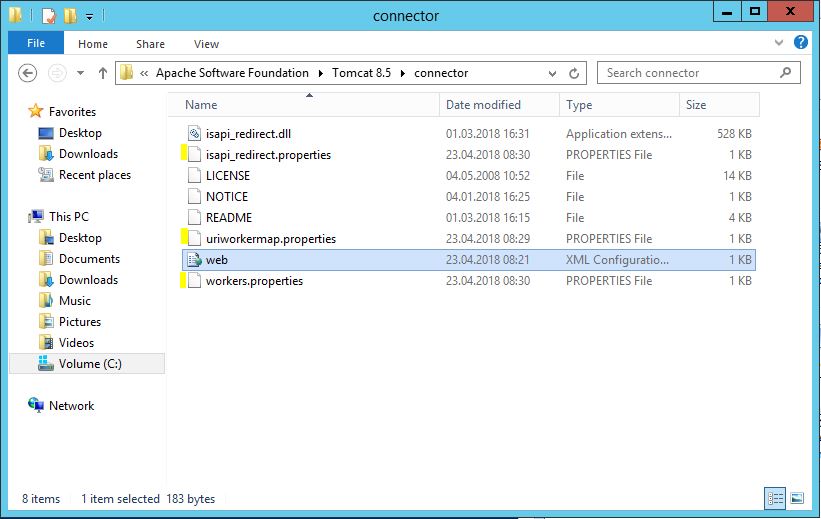821x519 pixels.
Task: Switch to large thumbnails view icon
Action: (x=797, y=498)
